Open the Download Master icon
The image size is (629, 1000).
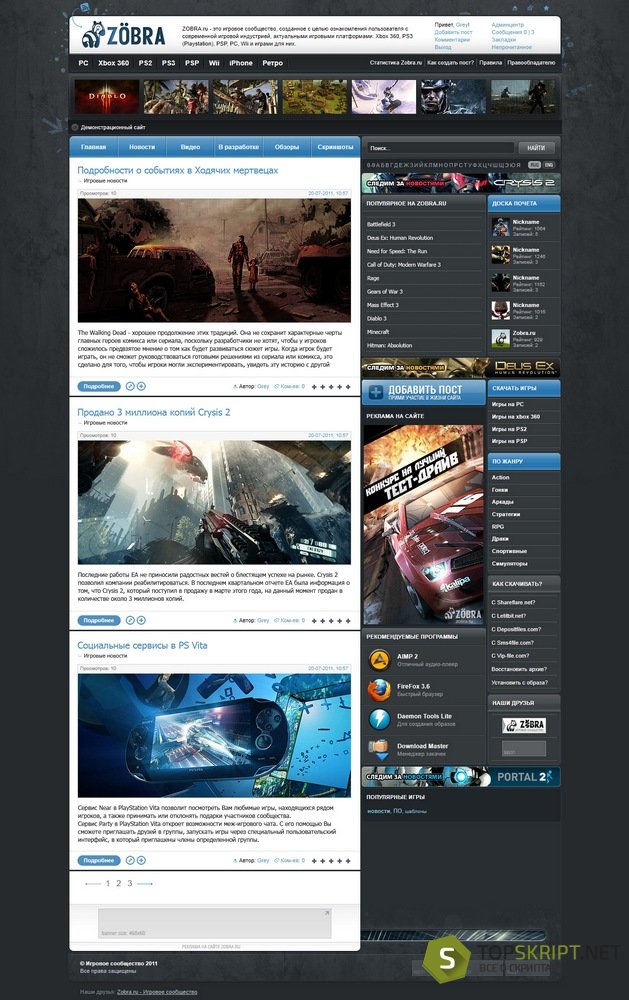tap(379, 749)
